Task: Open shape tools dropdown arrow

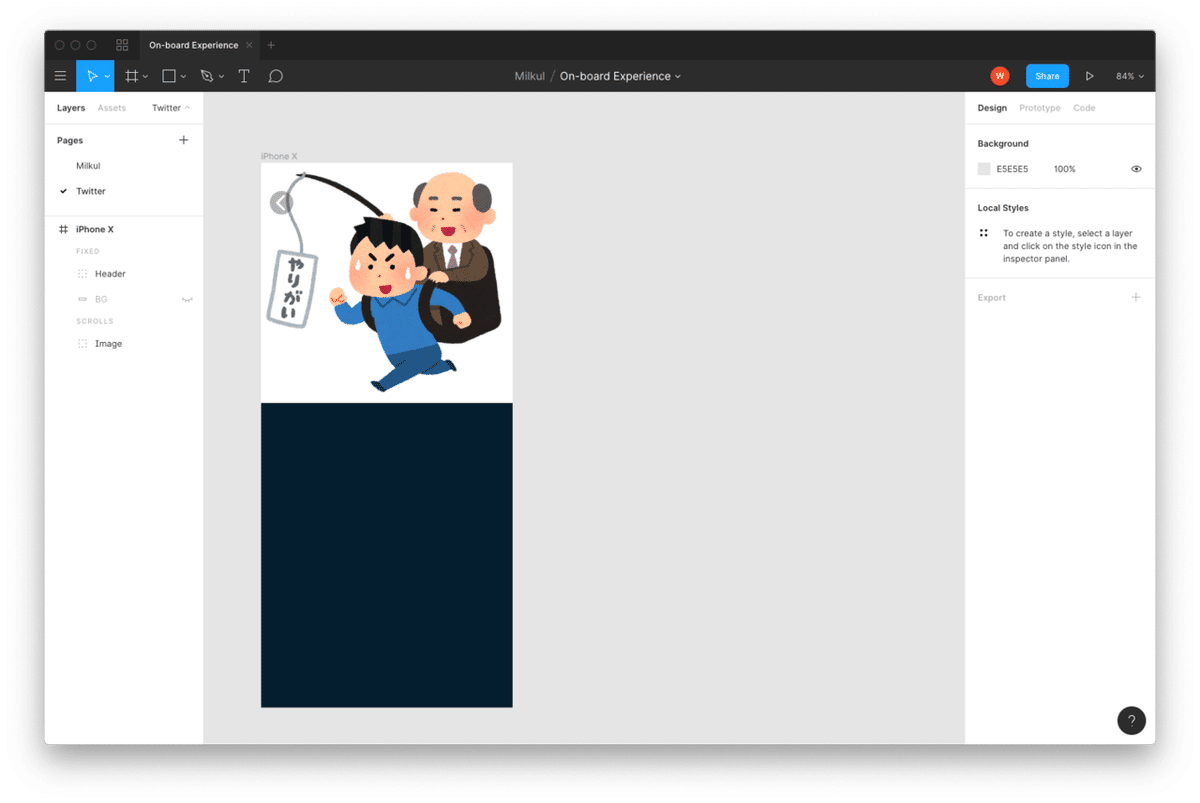Action: (x=183, y=77)
